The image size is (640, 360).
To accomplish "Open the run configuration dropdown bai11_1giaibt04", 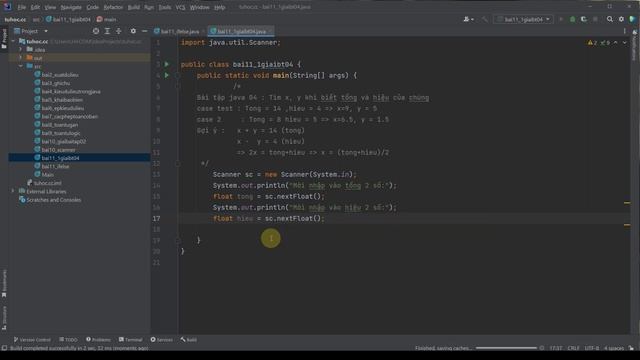I will [x=524, y=19].
